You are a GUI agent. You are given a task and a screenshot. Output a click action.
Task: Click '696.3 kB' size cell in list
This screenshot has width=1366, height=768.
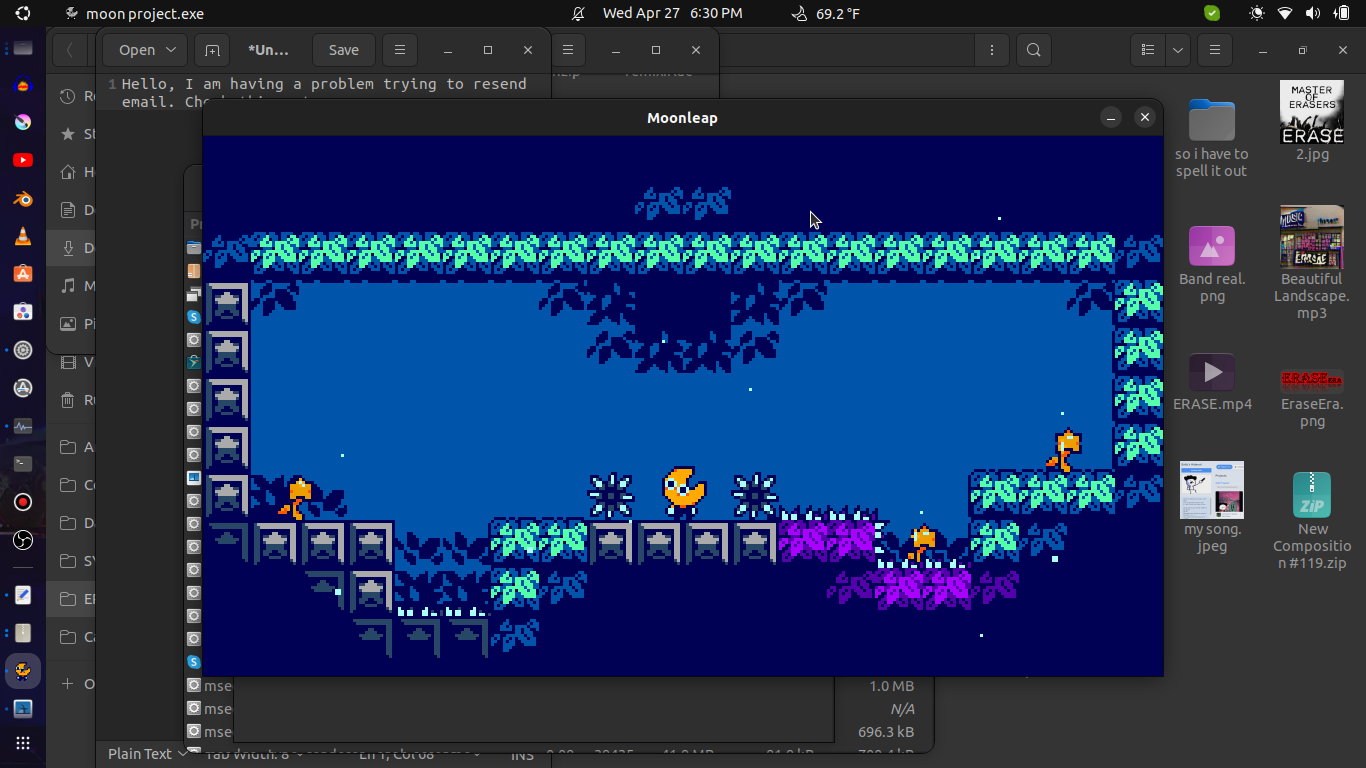point(887,732)
